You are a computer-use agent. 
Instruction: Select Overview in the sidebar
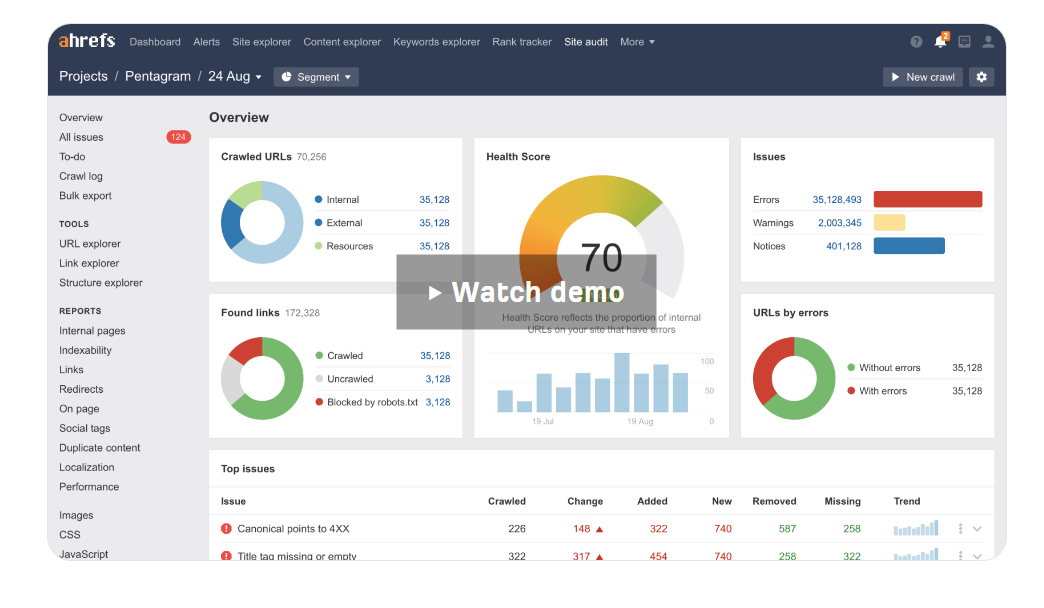pos(81,118)
